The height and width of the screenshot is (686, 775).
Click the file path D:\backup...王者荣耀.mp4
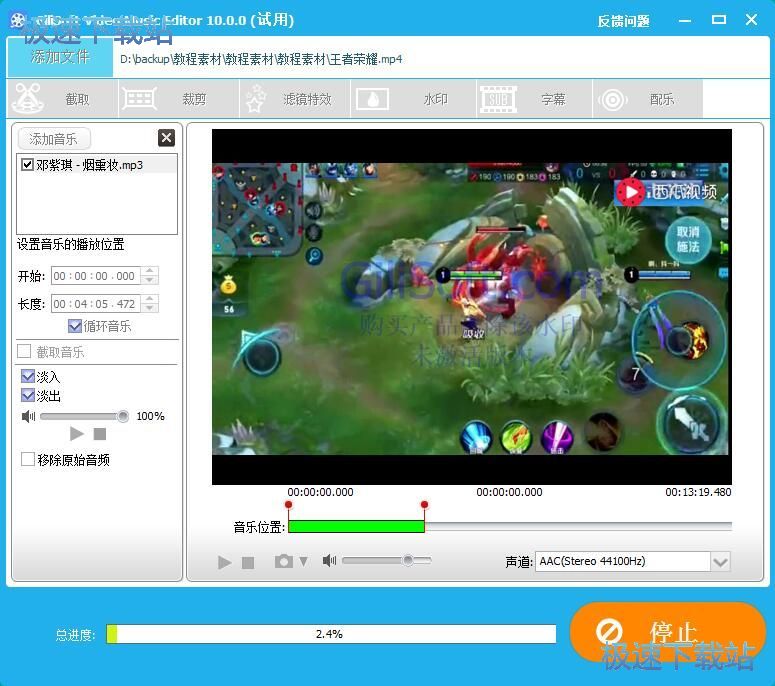coord(261,59)
